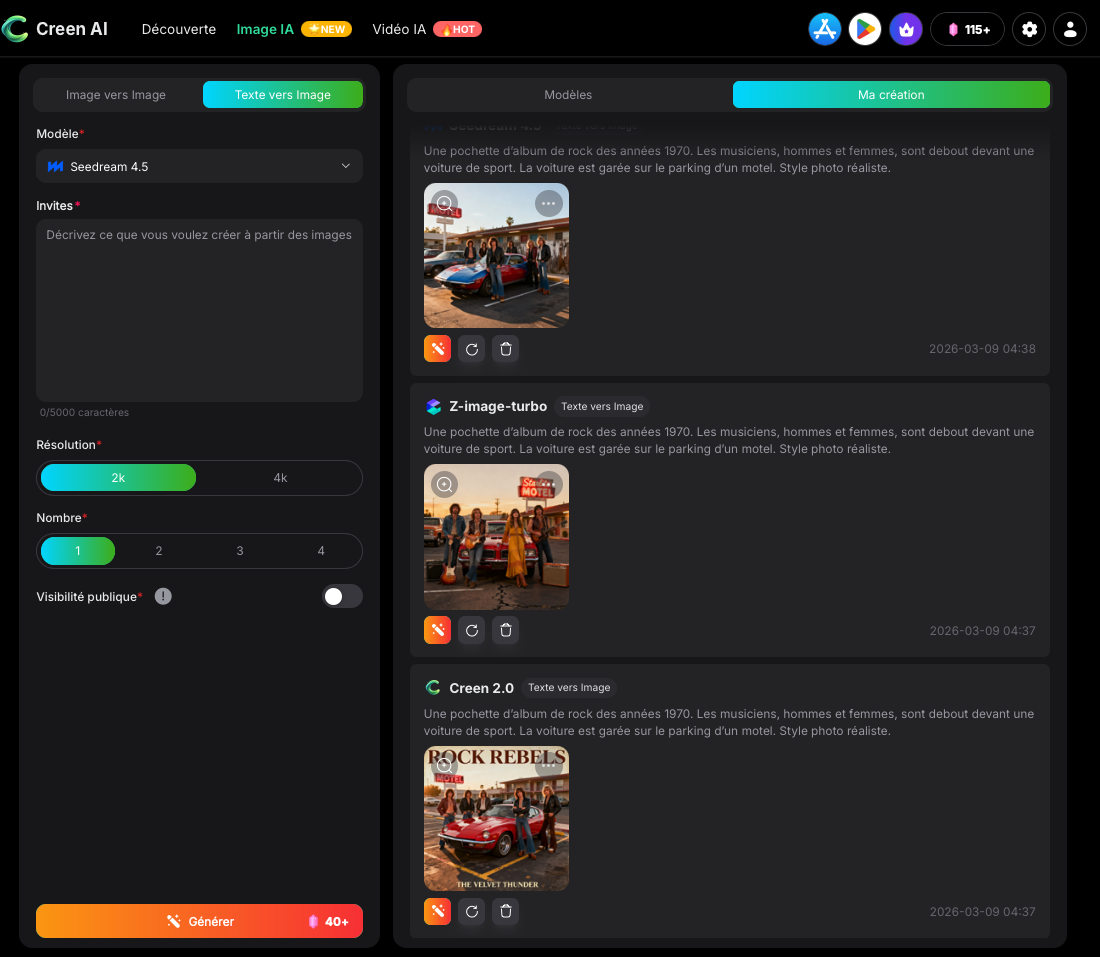Open the settings gear icon

[1029, 29]
